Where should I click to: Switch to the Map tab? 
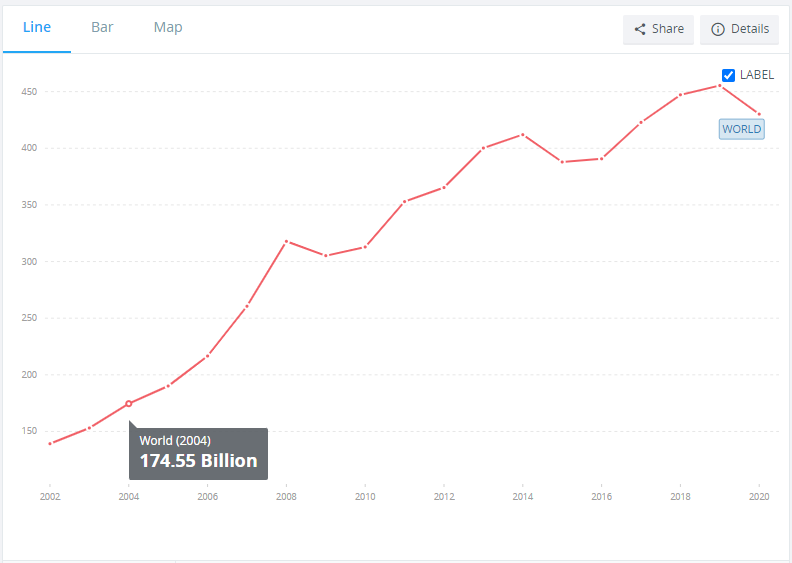[168, 28]
